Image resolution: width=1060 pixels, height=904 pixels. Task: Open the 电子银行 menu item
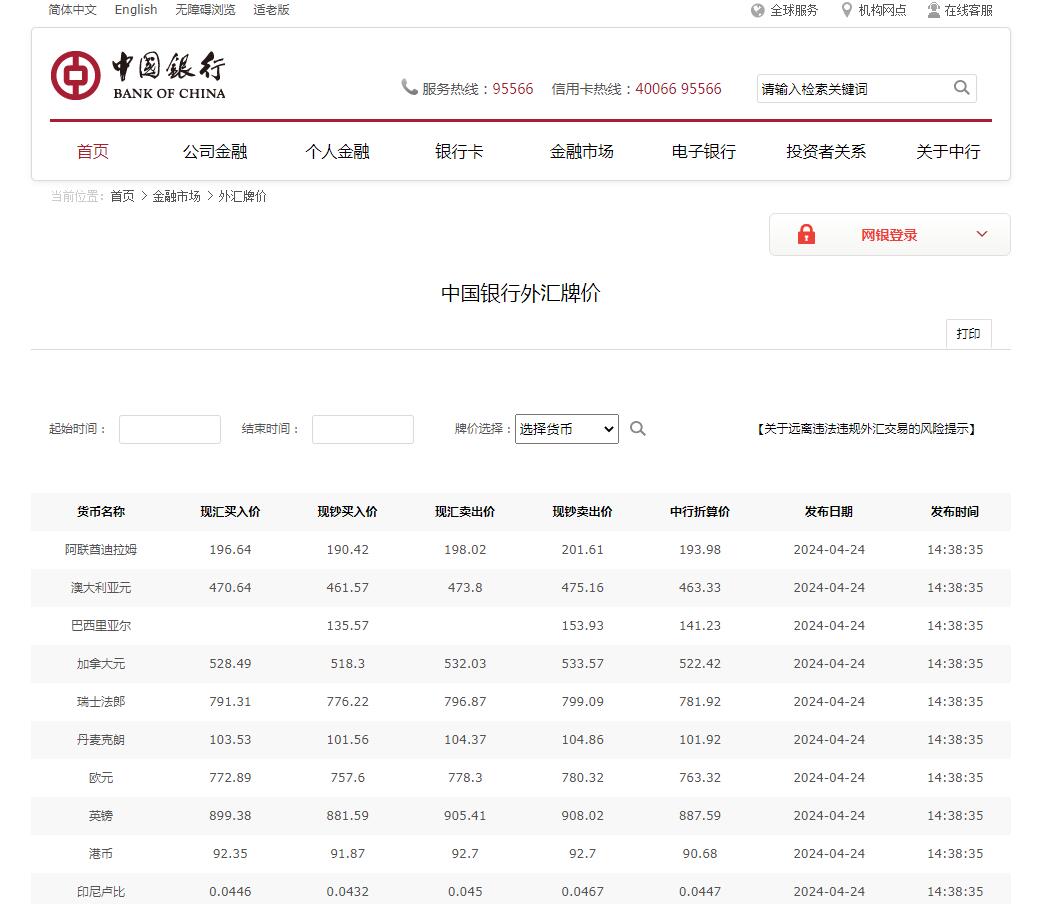pyautogui.click(x=703, y=151)
